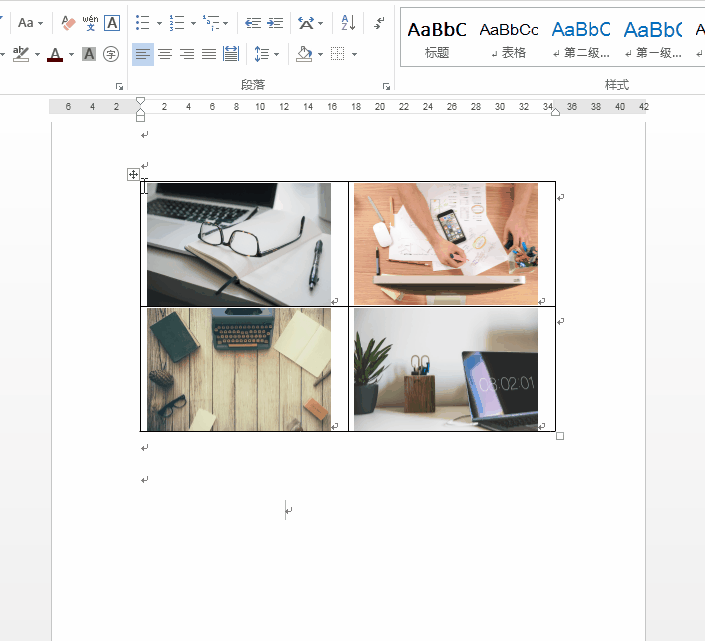Viewport: 705px width, 641px height.
Task: Click the table move handle
Action: pyautogui.click(x=133, y=174)
